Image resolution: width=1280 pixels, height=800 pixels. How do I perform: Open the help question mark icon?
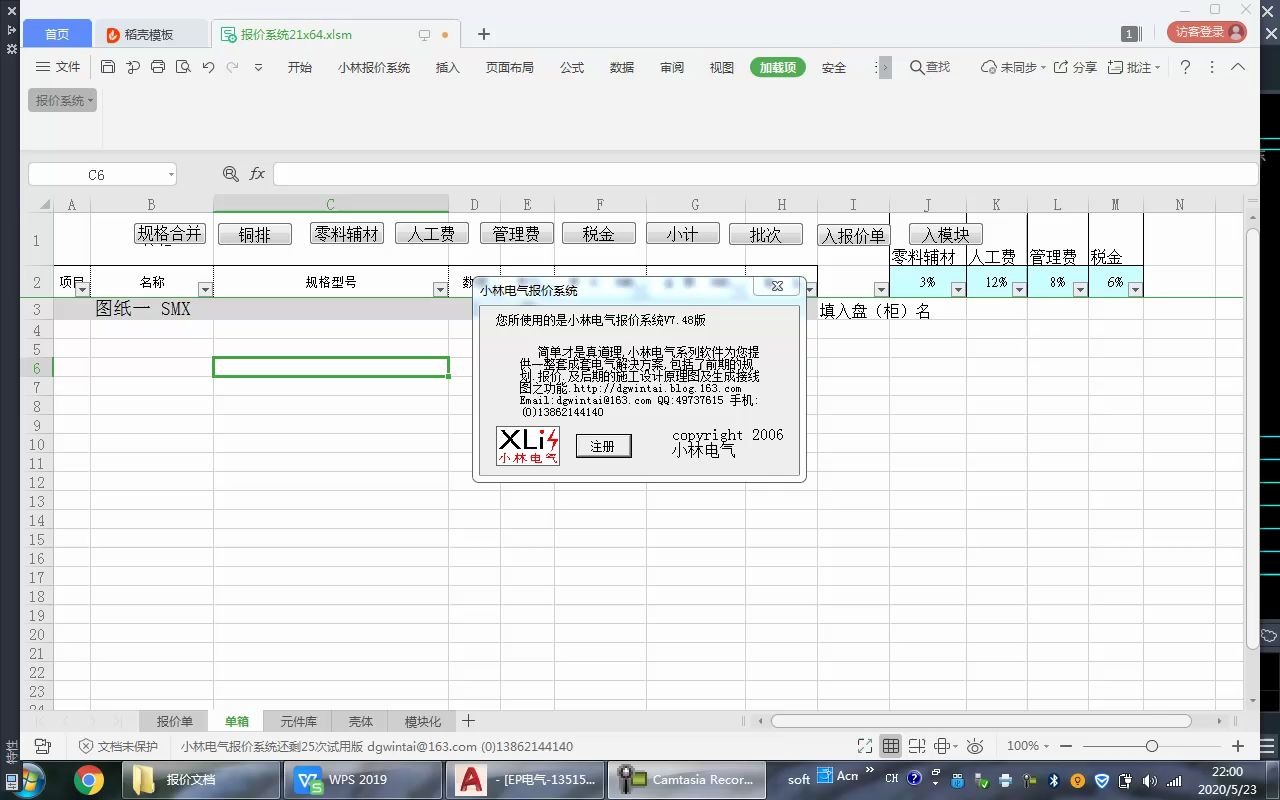[x=1185, y=67]
